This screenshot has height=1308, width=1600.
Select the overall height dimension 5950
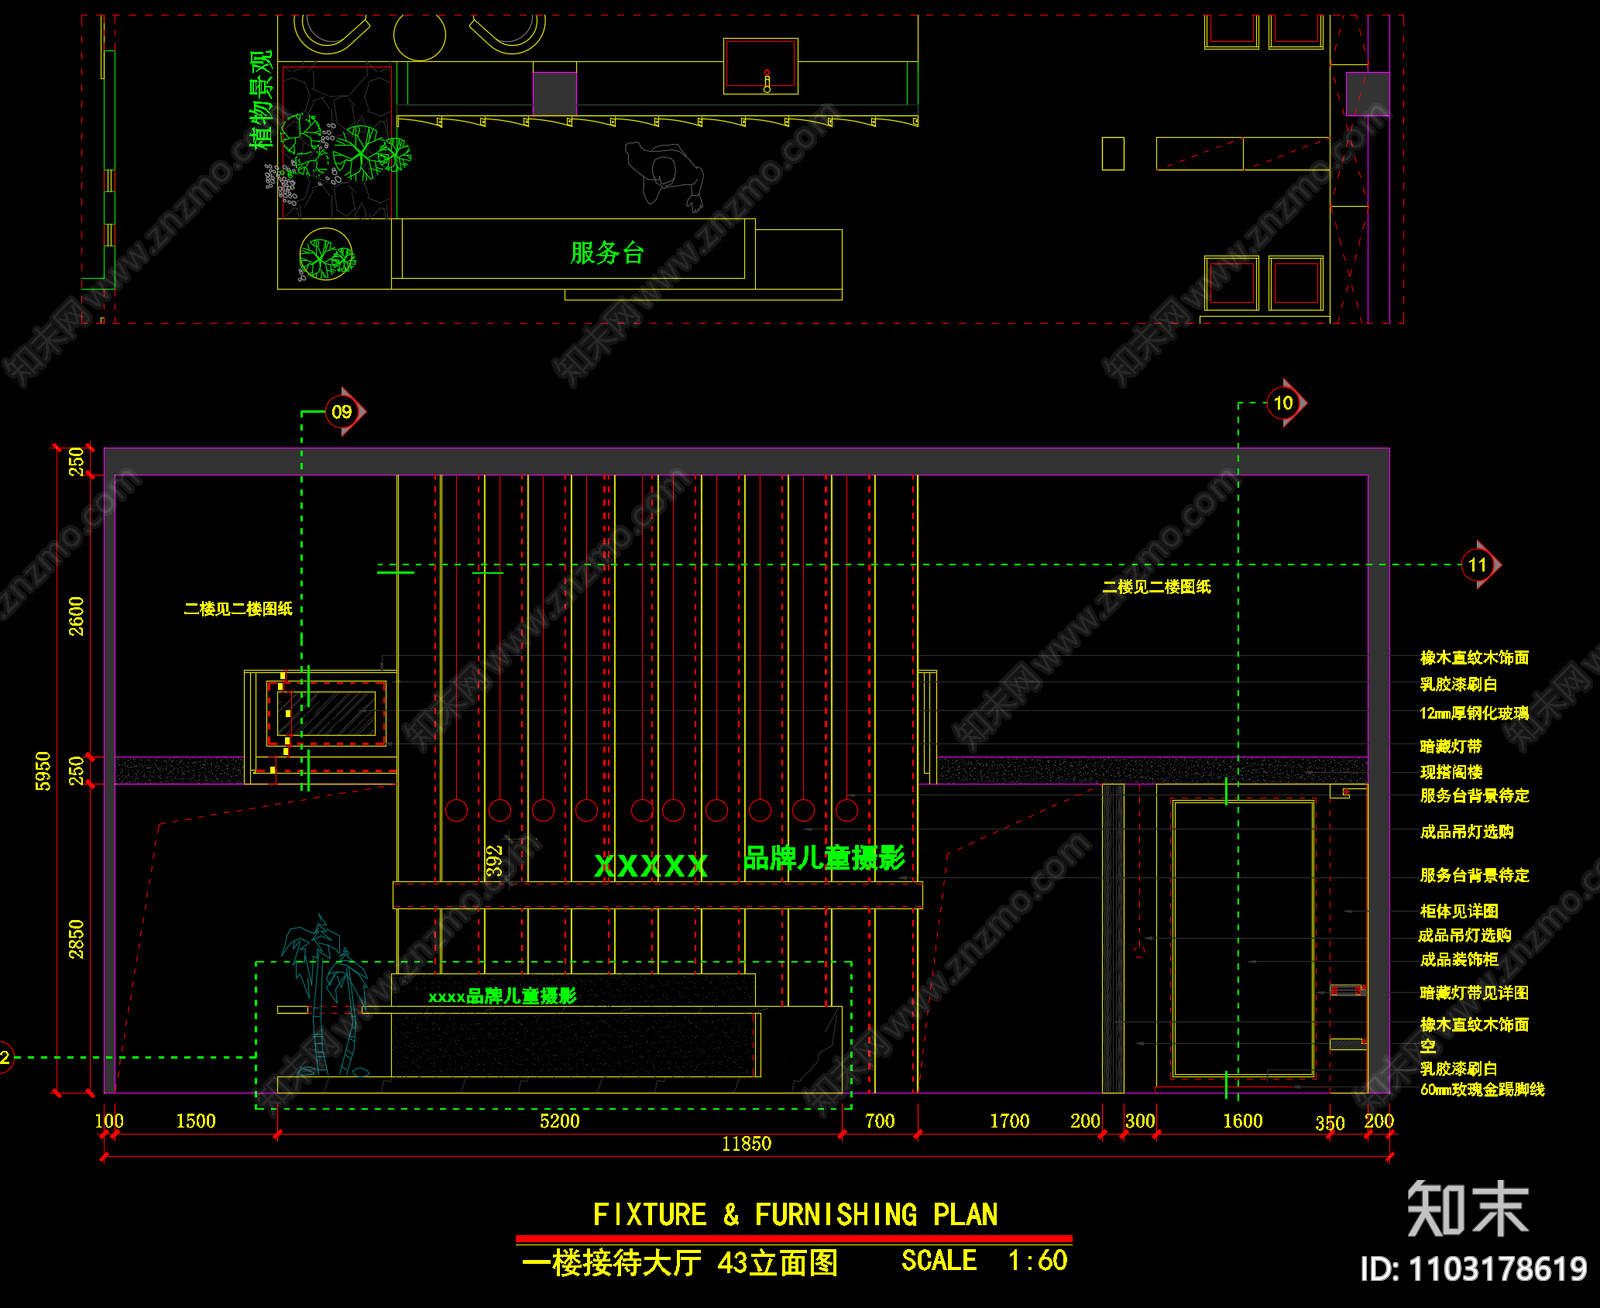(x=43, y=771)
